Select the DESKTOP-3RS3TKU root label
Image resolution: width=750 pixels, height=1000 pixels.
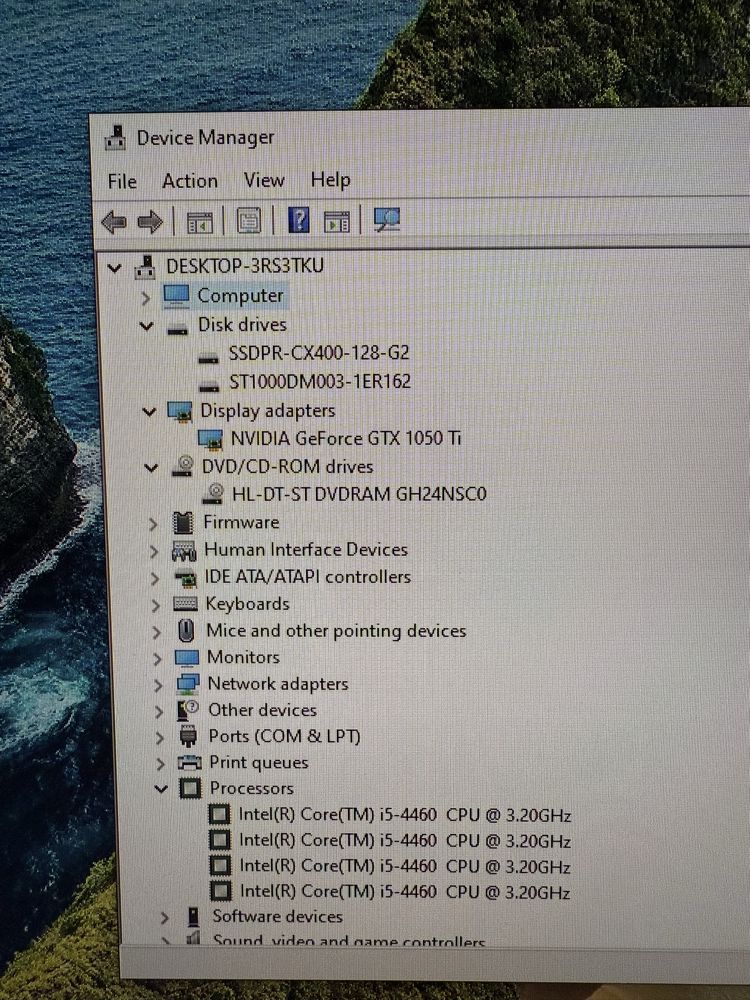click(x=245, y=266)
